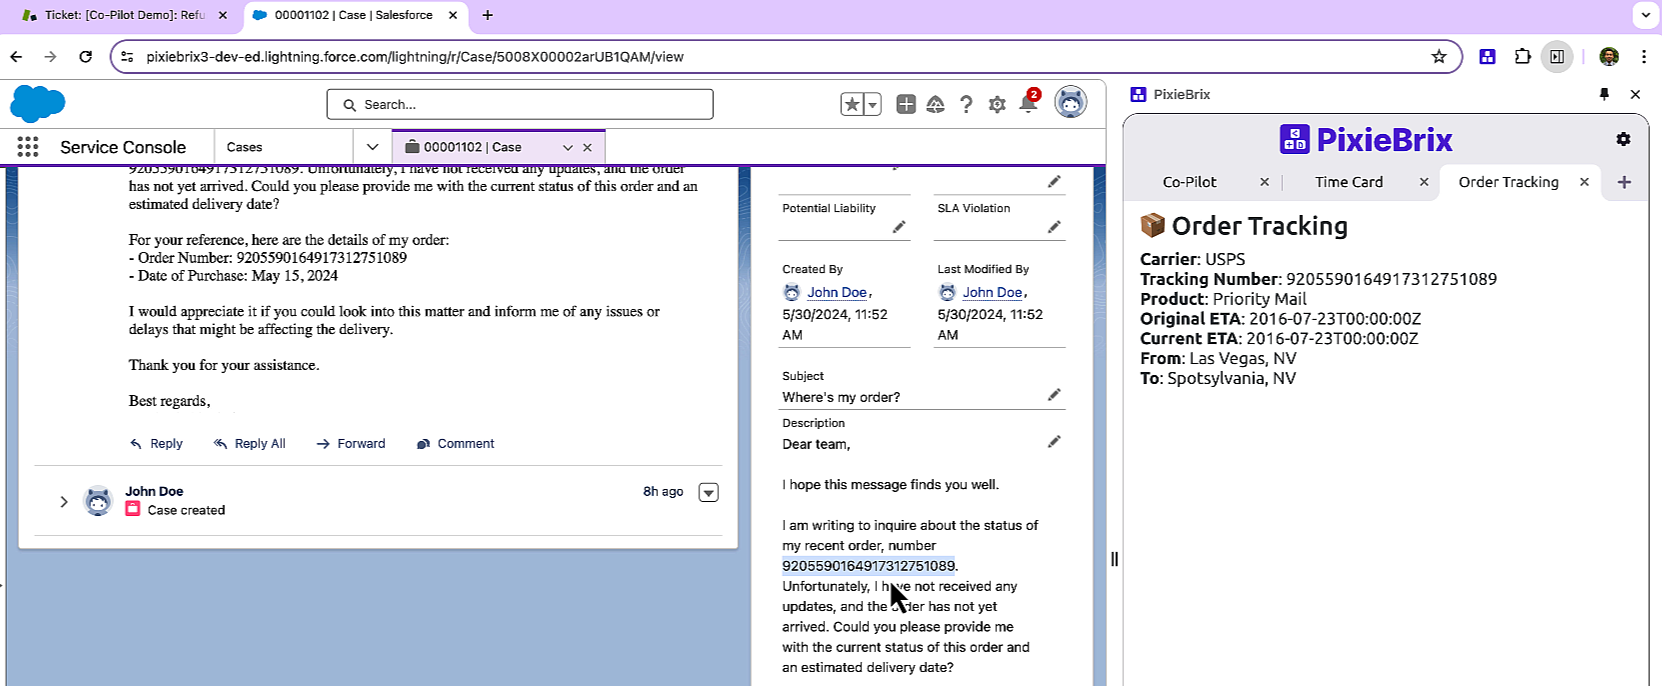Image resolution: width=1662 pixels, height=686 pixels.
Task: Toggle the browser side panel button
Action: (x=1557, y=57)
